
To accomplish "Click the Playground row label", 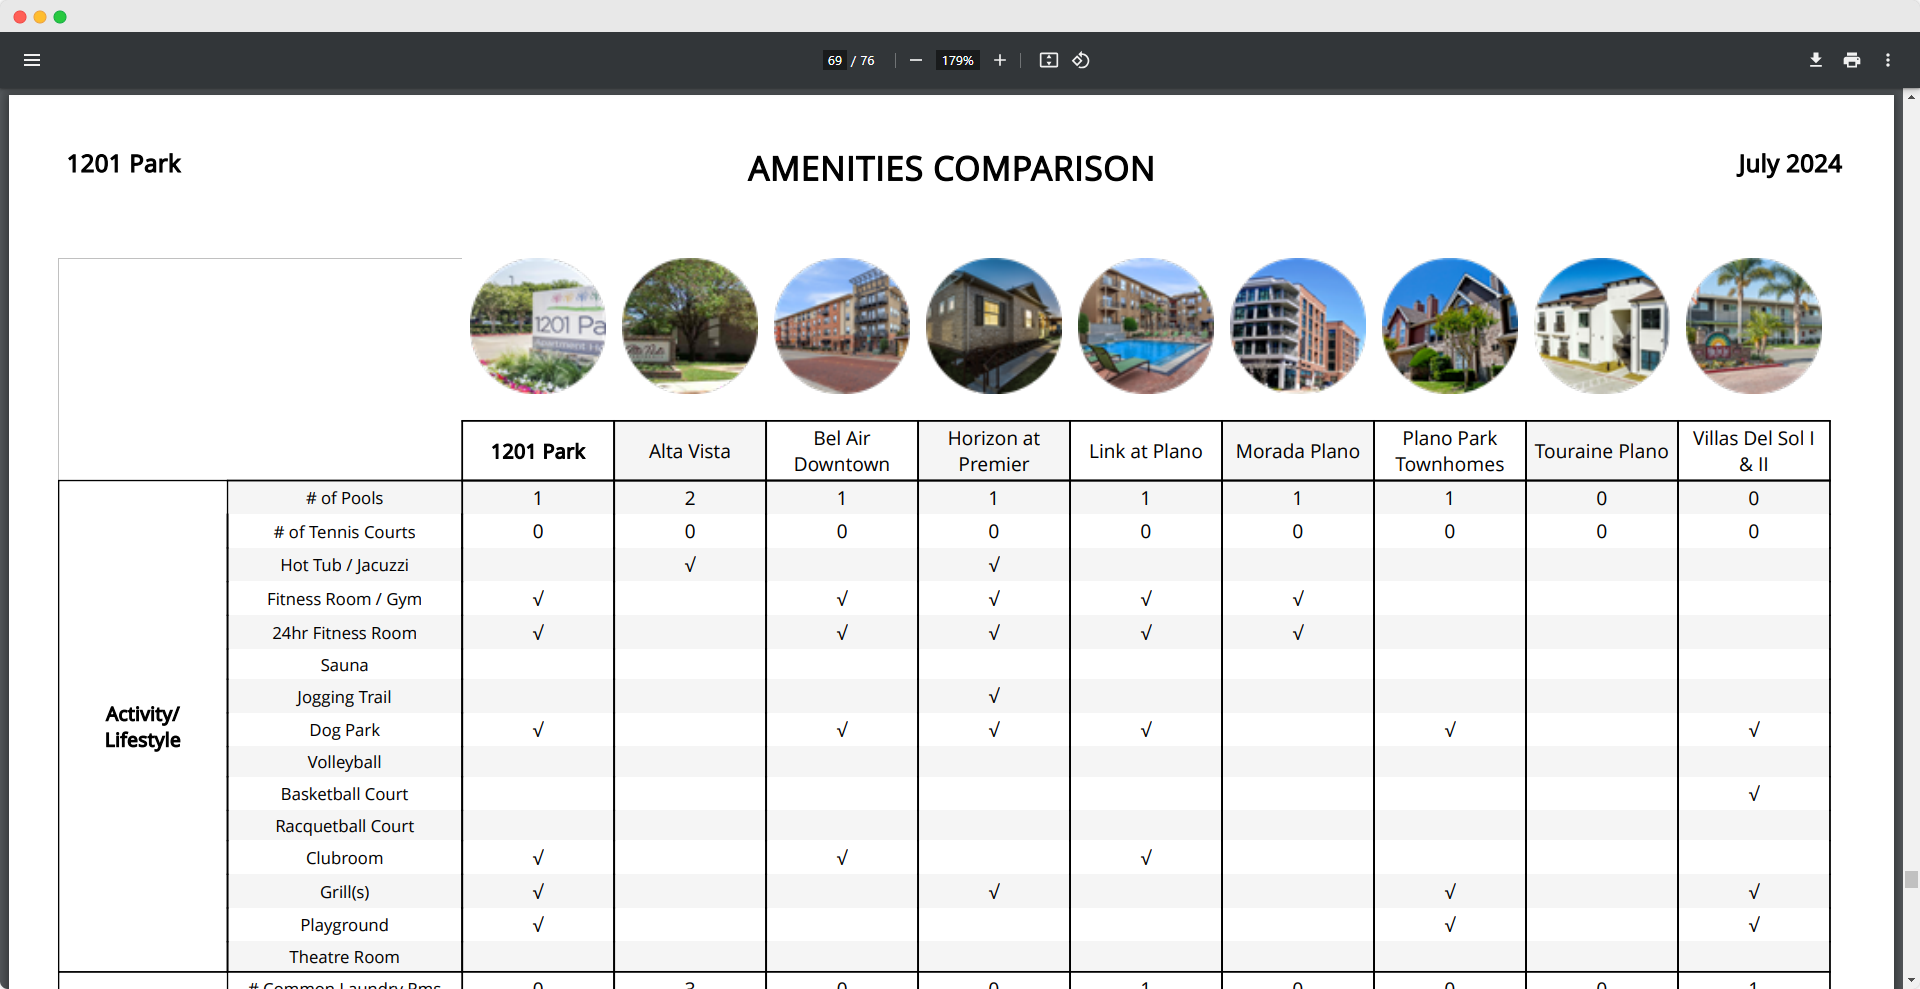I will [x=344, y=925].
